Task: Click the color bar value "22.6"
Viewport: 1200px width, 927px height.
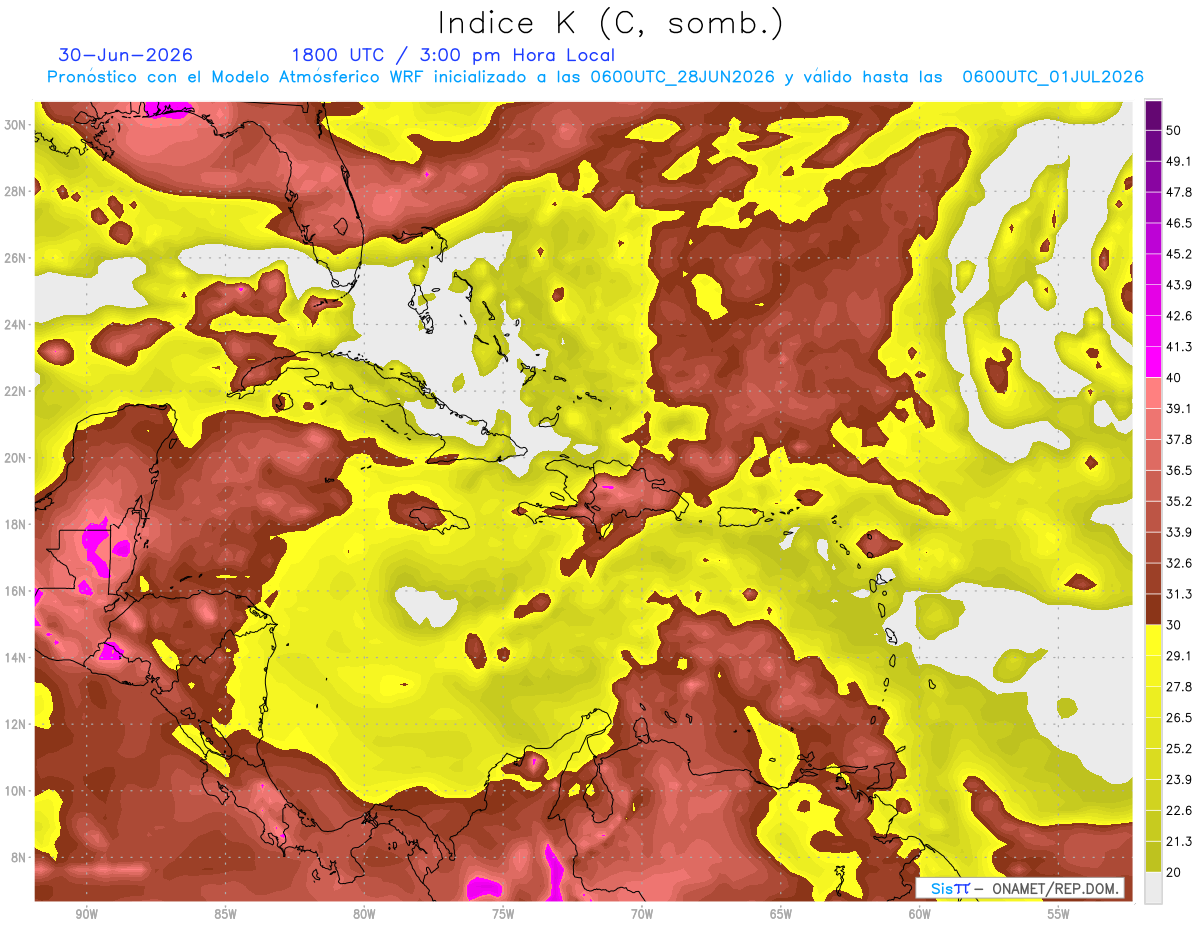Action: tap(1178, 811)
